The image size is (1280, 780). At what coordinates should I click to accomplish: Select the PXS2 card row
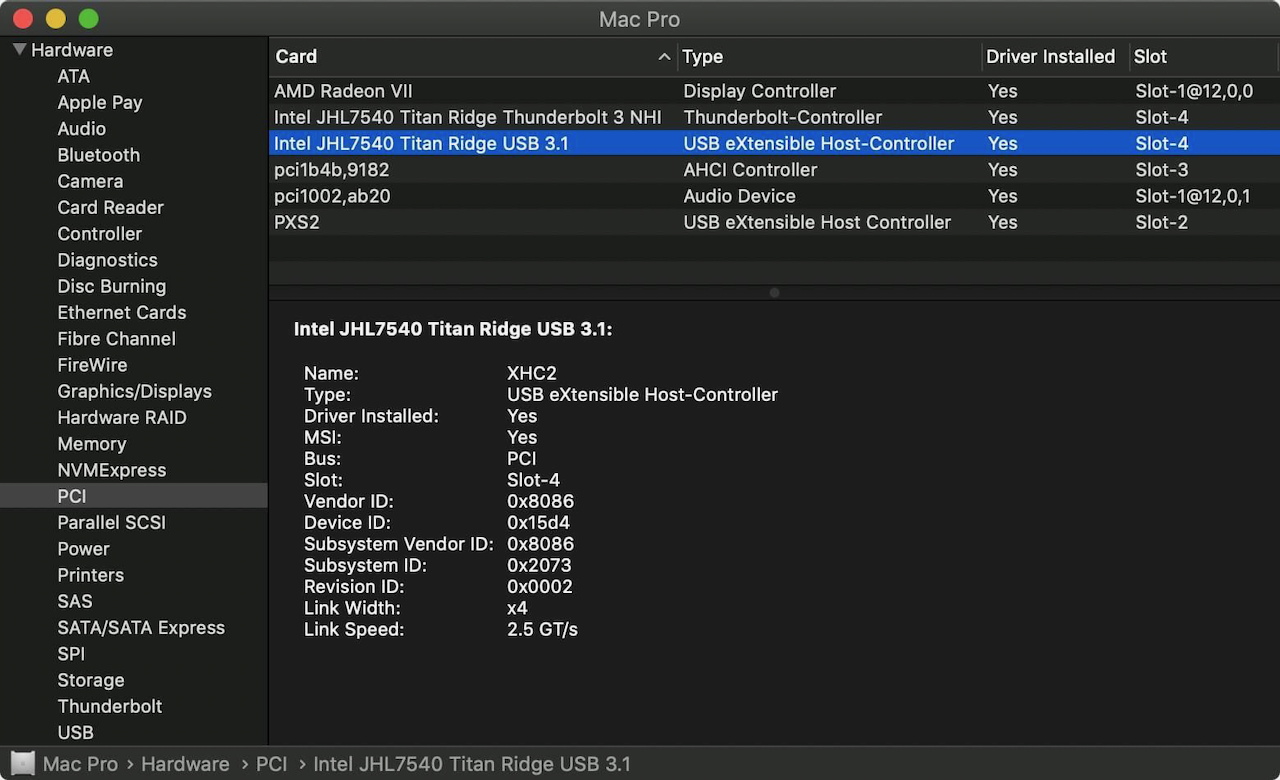coord(774,222)
